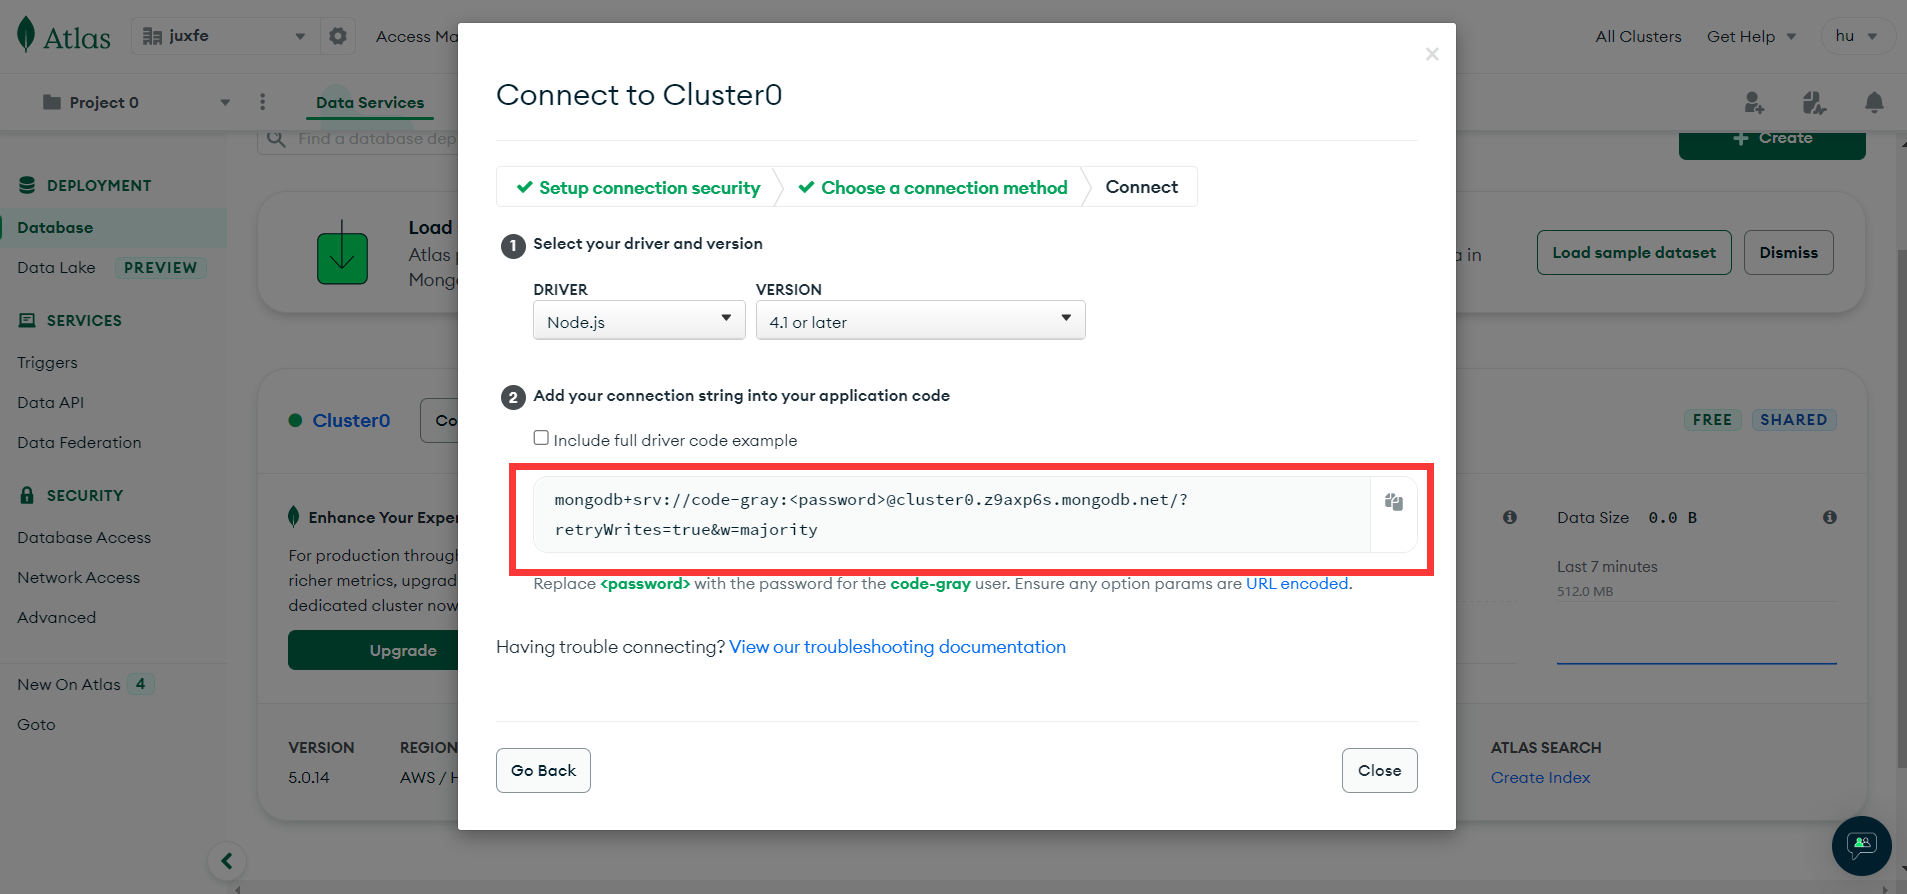Click the organization settings gear icon
Screen dimensions: 1907x894
[x=338, y=36]
